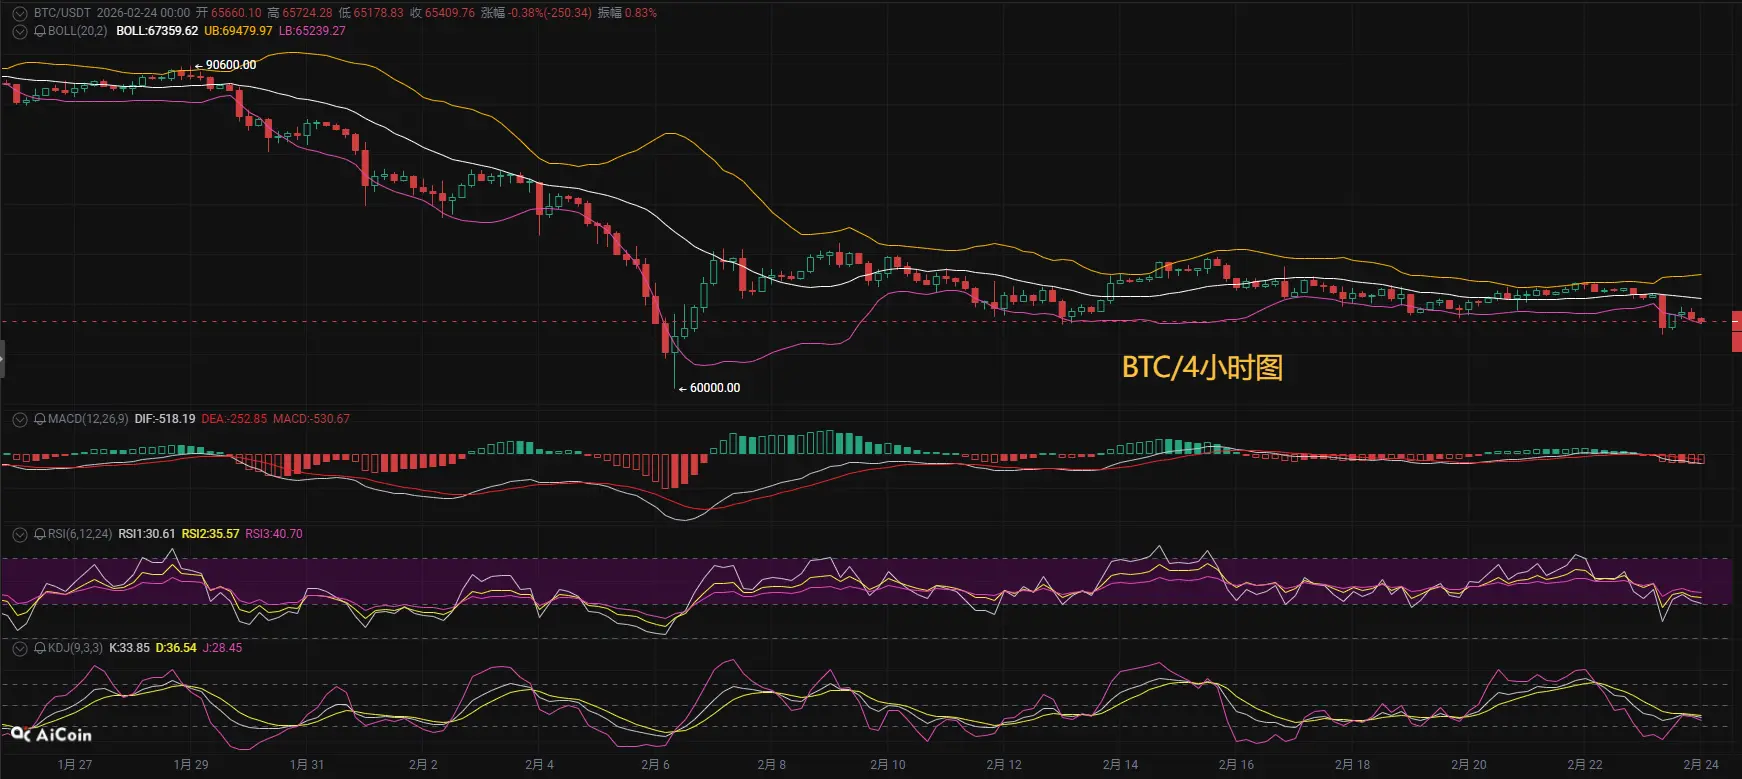Viewport: 1742px width, 779px height.
Task: Click the RSI3:40.70 value
Action: coord(274,534)
